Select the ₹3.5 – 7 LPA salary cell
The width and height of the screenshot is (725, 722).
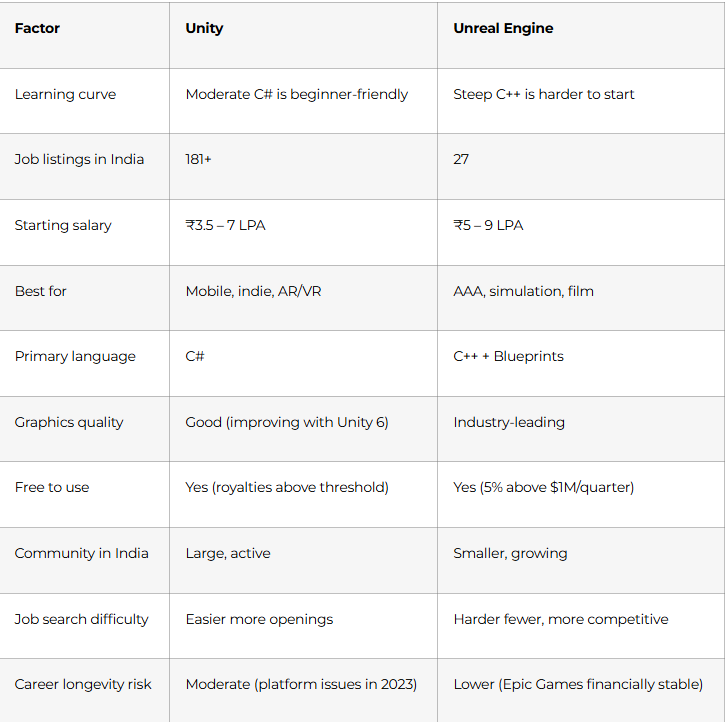point(225,226)
